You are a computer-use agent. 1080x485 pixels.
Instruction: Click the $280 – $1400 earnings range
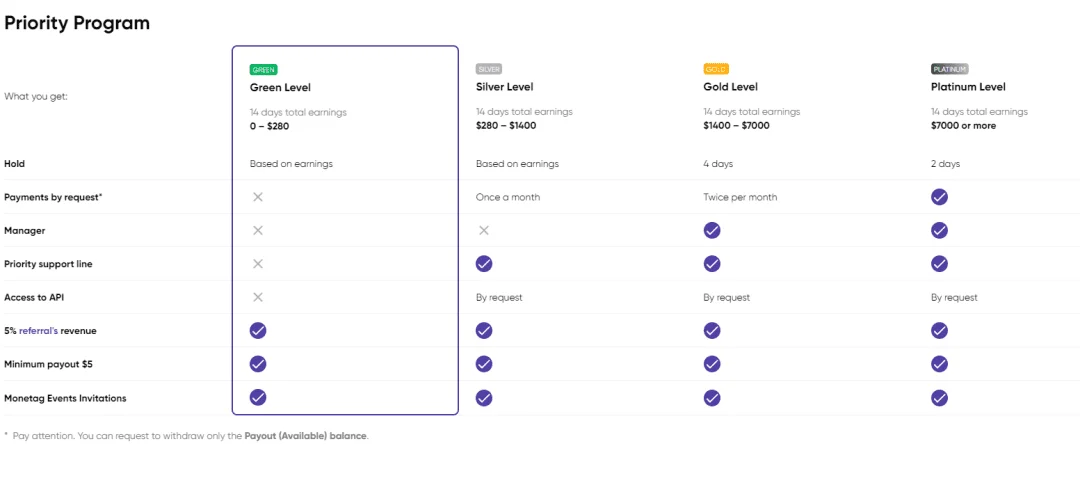tap(506, 126)
